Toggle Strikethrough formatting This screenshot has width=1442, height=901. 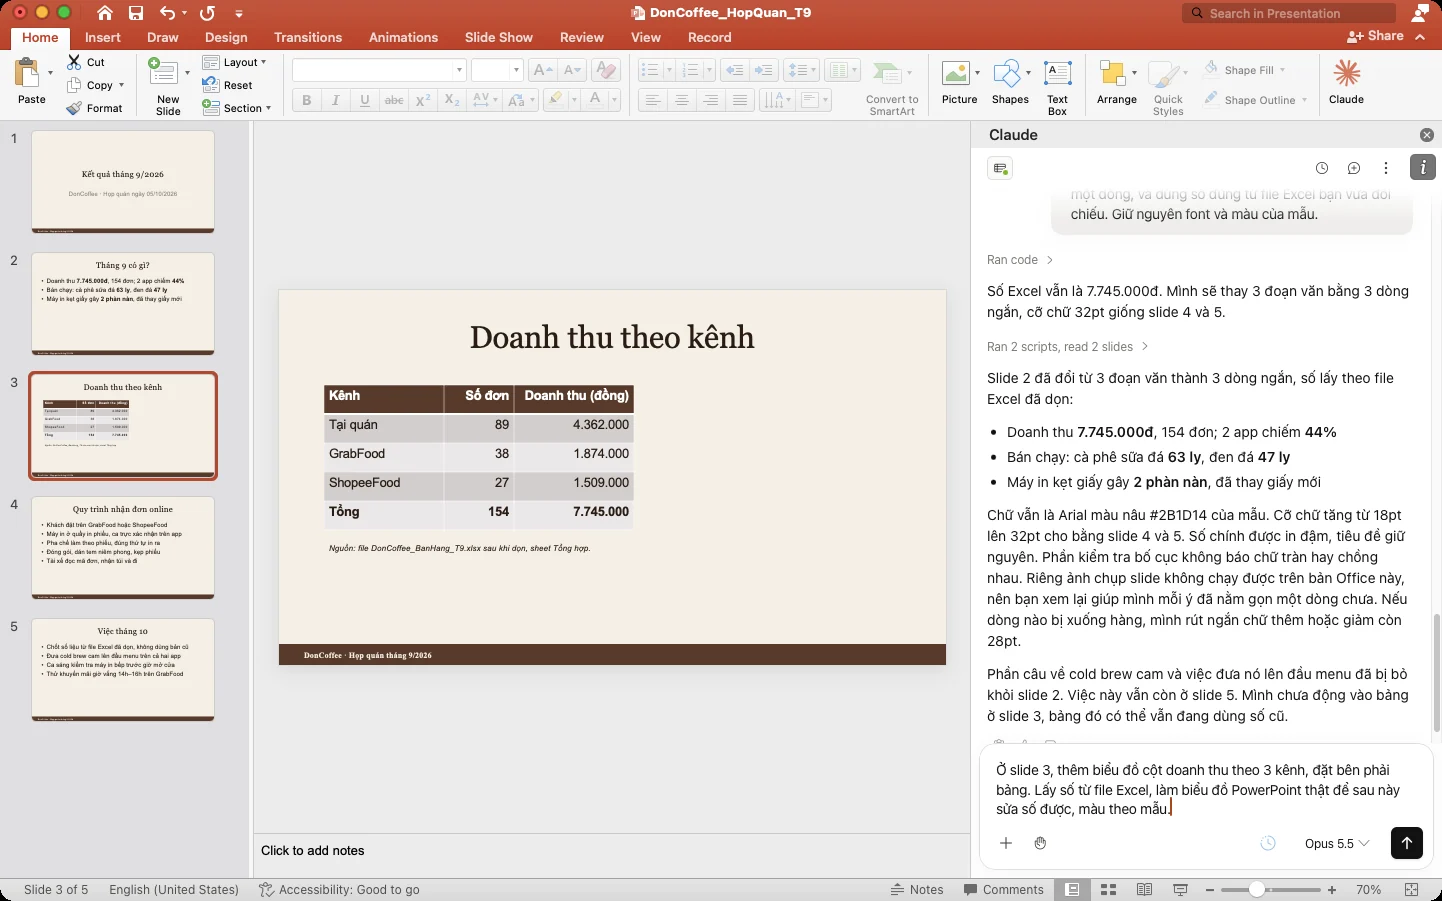tap(394, 100)
